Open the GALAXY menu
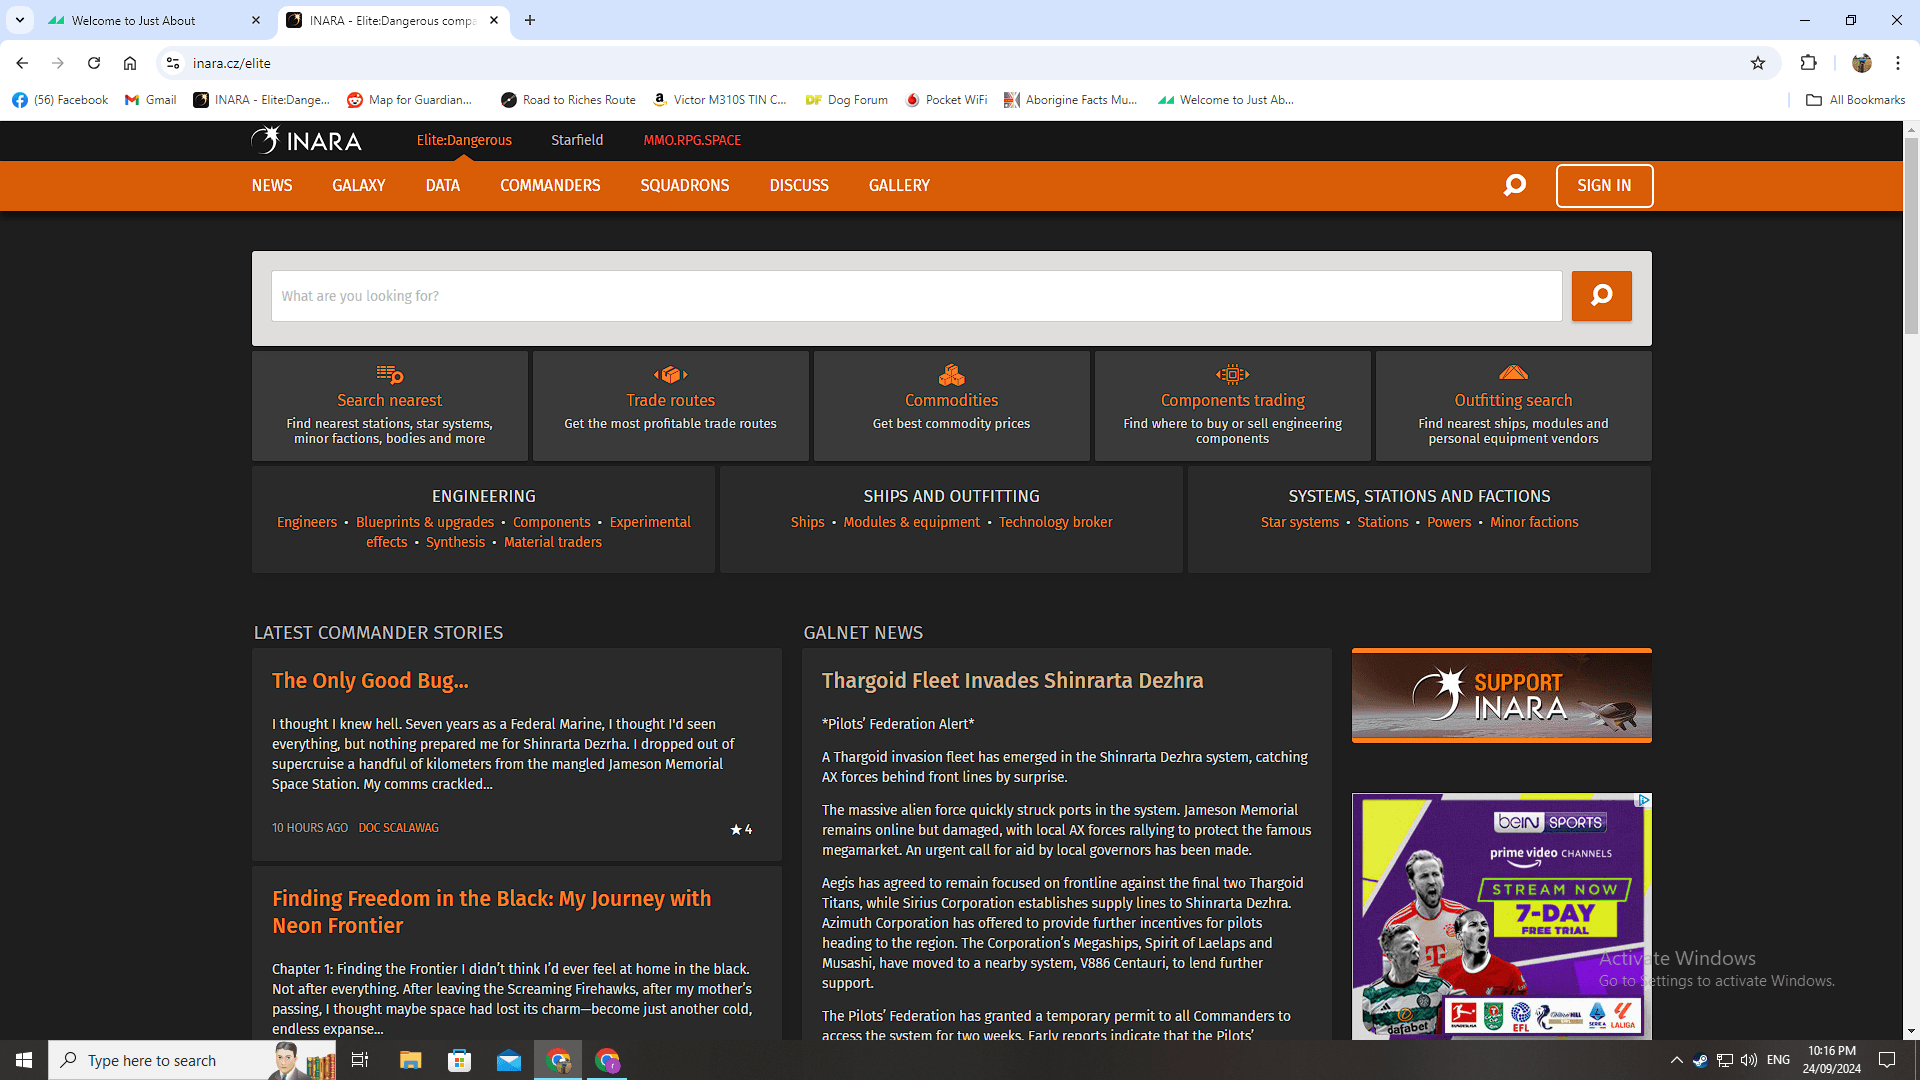 click(358, 185)
